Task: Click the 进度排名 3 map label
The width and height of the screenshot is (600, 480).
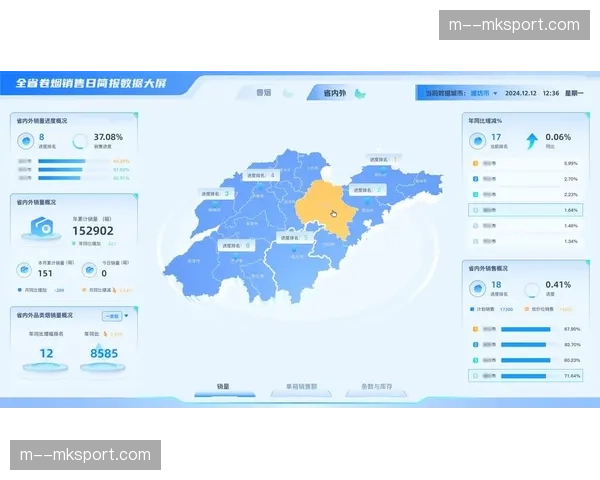Action: pyautogui.click(x=215, y=194)
